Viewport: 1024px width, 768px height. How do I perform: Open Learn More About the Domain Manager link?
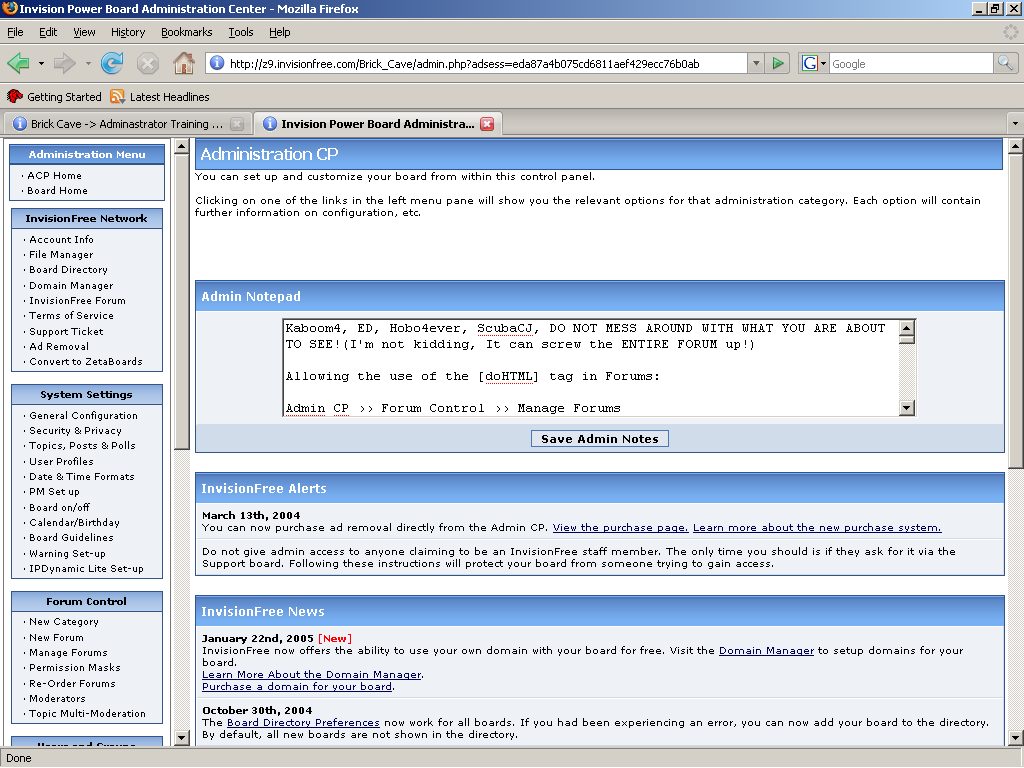tap(312, 675)
